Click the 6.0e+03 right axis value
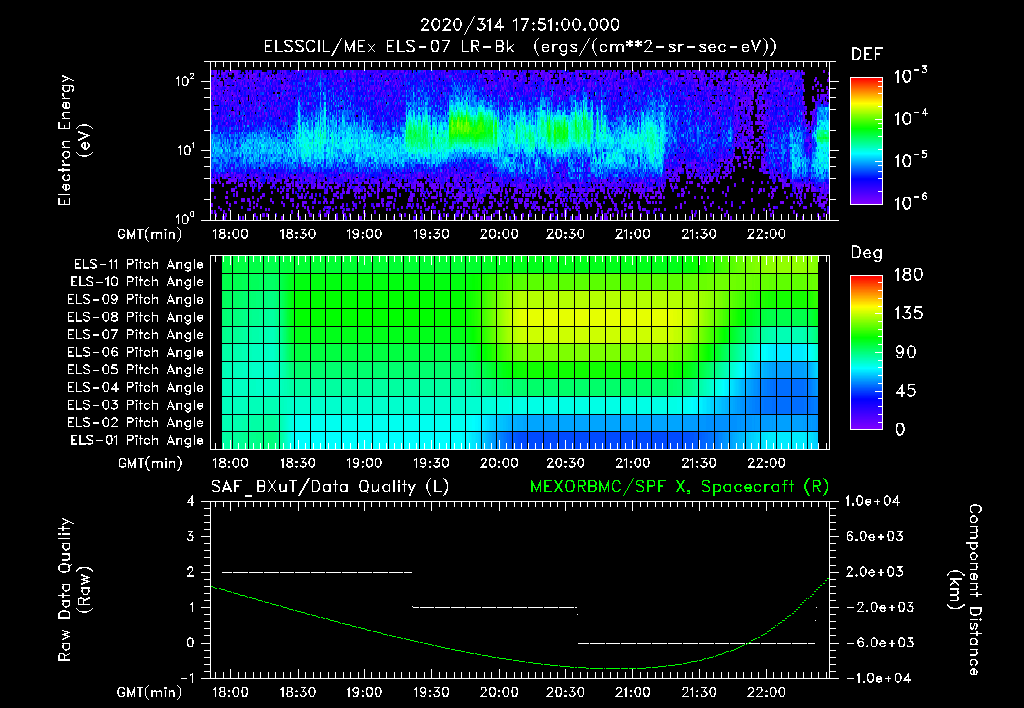This screenshot has height=708, width=1024. pyautogui.click(x=874, y=536)
